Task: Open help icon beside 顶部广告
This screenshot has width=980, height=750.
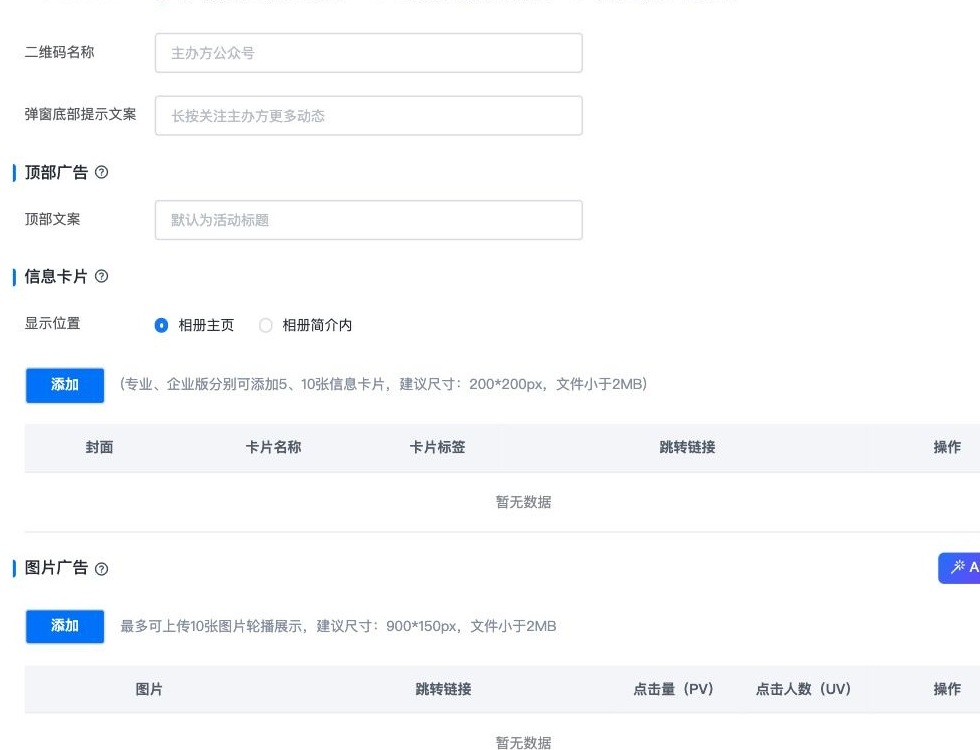Action: tap(101, 172)
